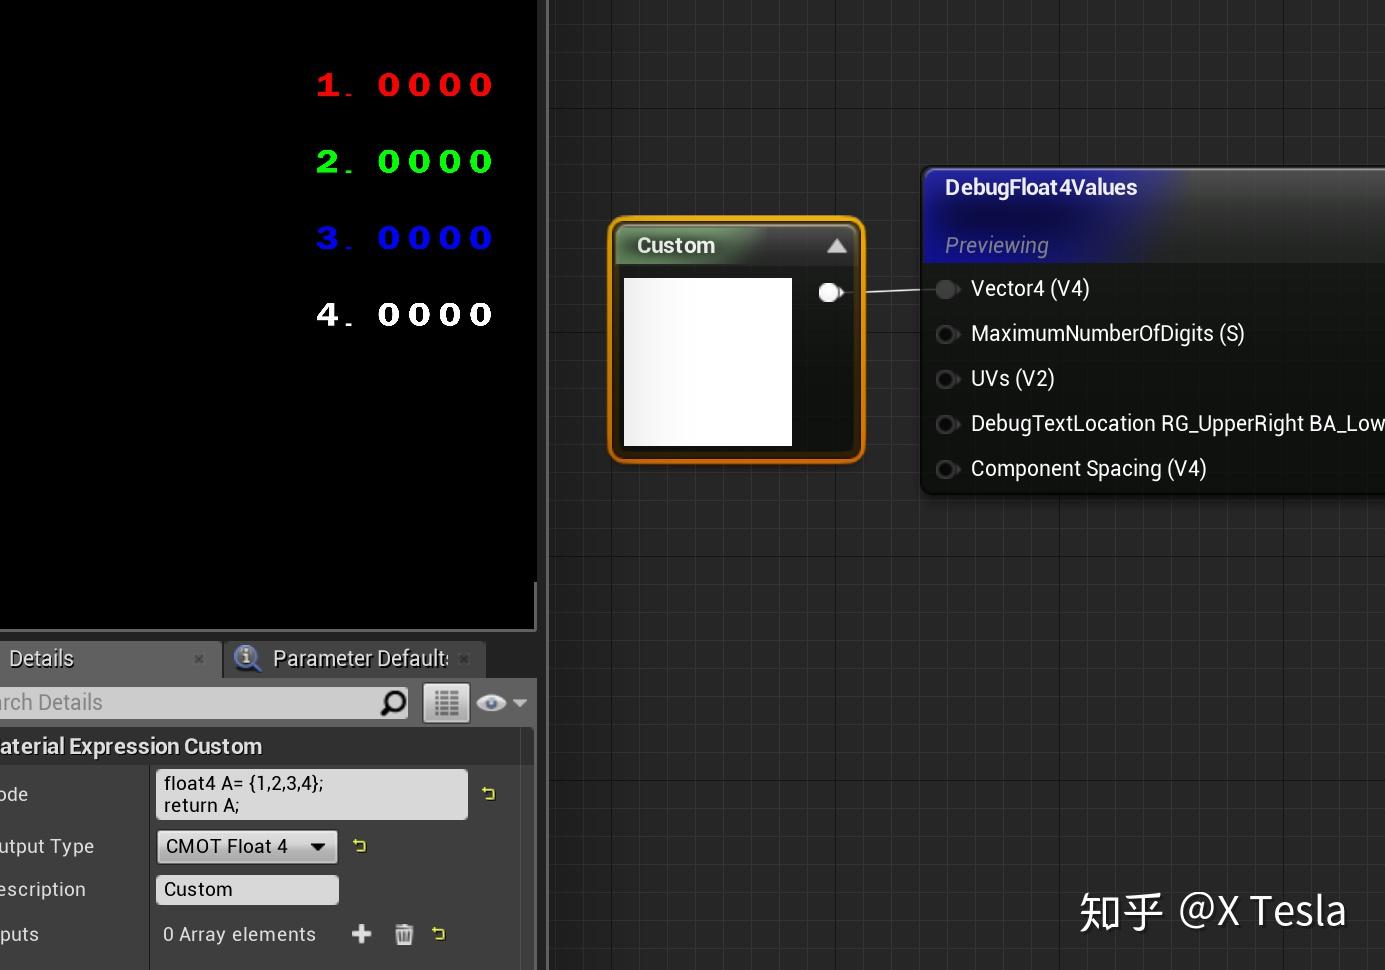
Task: Add an input using the plus icon
Action: point(361,934)
